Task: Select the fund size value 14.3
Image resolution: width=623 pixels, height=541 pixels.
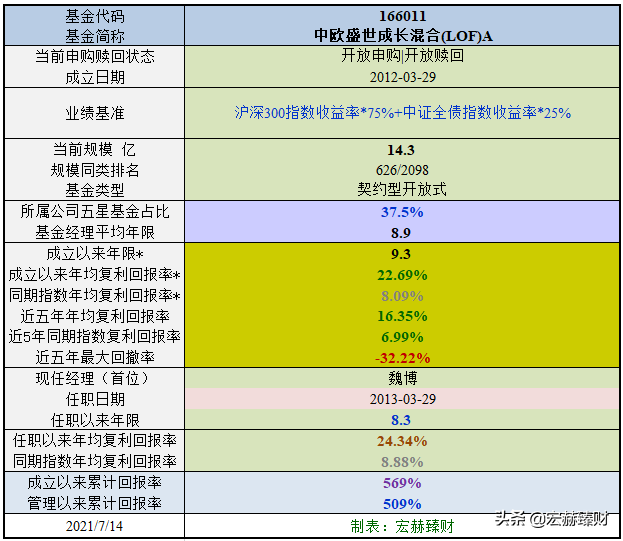Action: [x=401, y=150]
